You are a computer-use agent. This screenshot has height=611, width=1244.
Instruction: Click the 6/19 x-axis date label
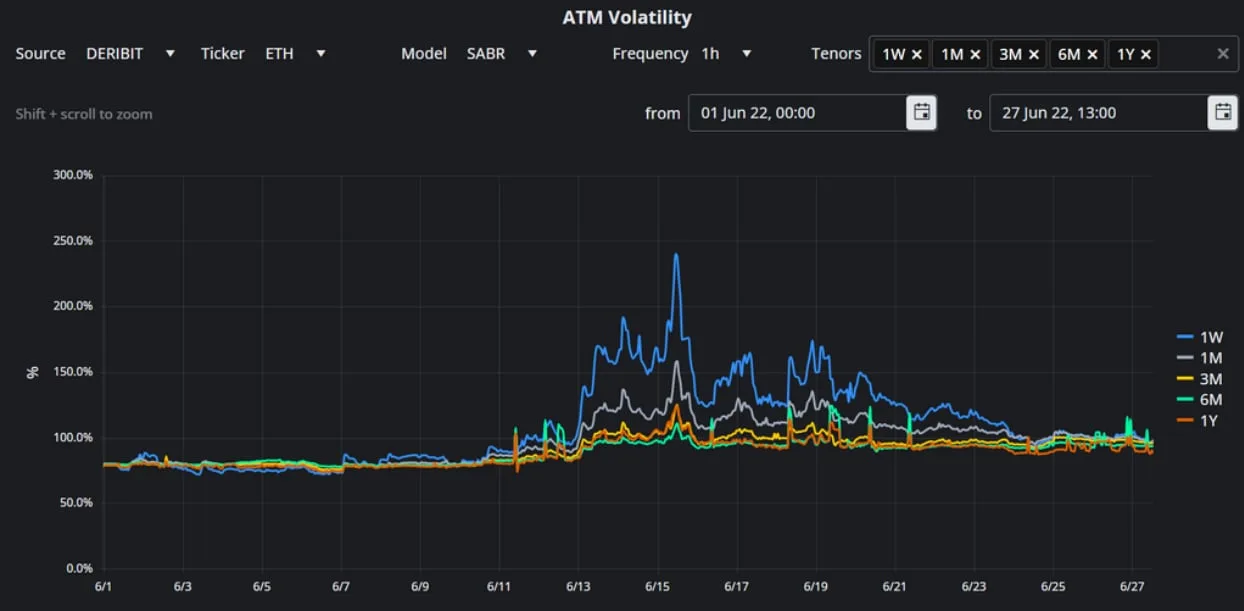tap(815, 588)
